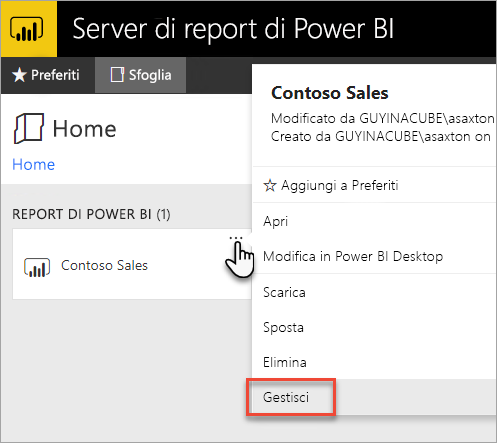Choose Modifica in Power BI Desktop
The height and width of the screenshot is (443, 497).
click(374, 256)
